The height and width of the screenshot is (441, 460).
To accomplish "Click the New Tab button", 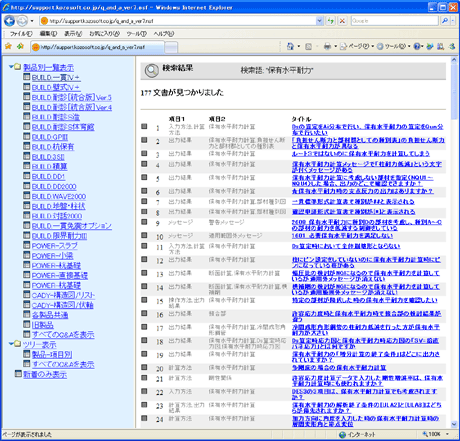I will (171, 47).
